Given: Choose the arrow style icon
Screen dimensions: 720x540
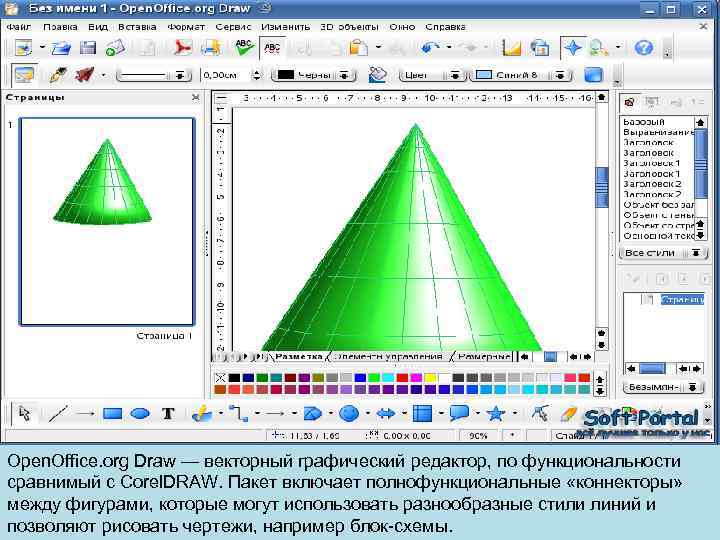Looking at the screenshot, I should click(x=84, y=75).
